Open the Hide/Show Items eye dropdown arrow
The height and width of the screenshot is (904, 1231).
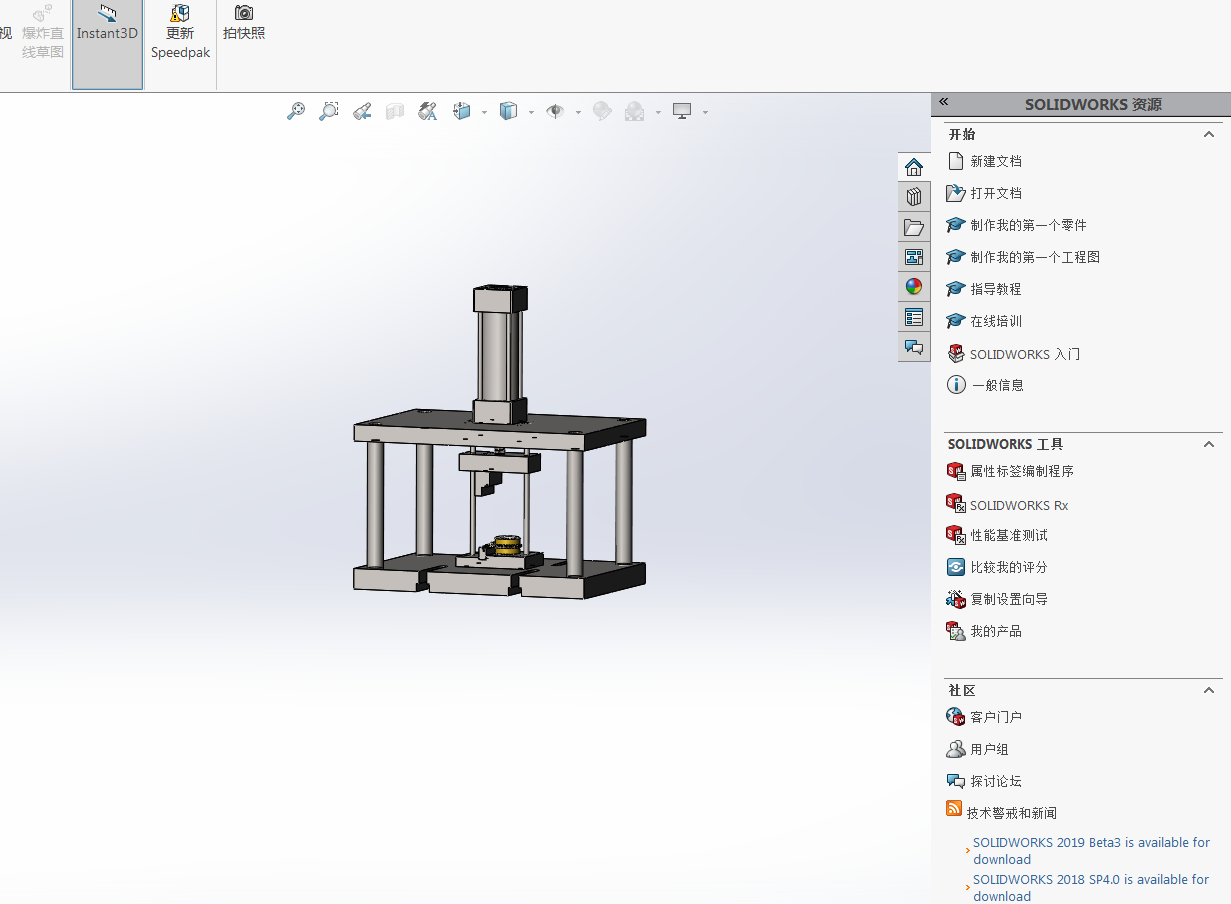click(578, 113)
